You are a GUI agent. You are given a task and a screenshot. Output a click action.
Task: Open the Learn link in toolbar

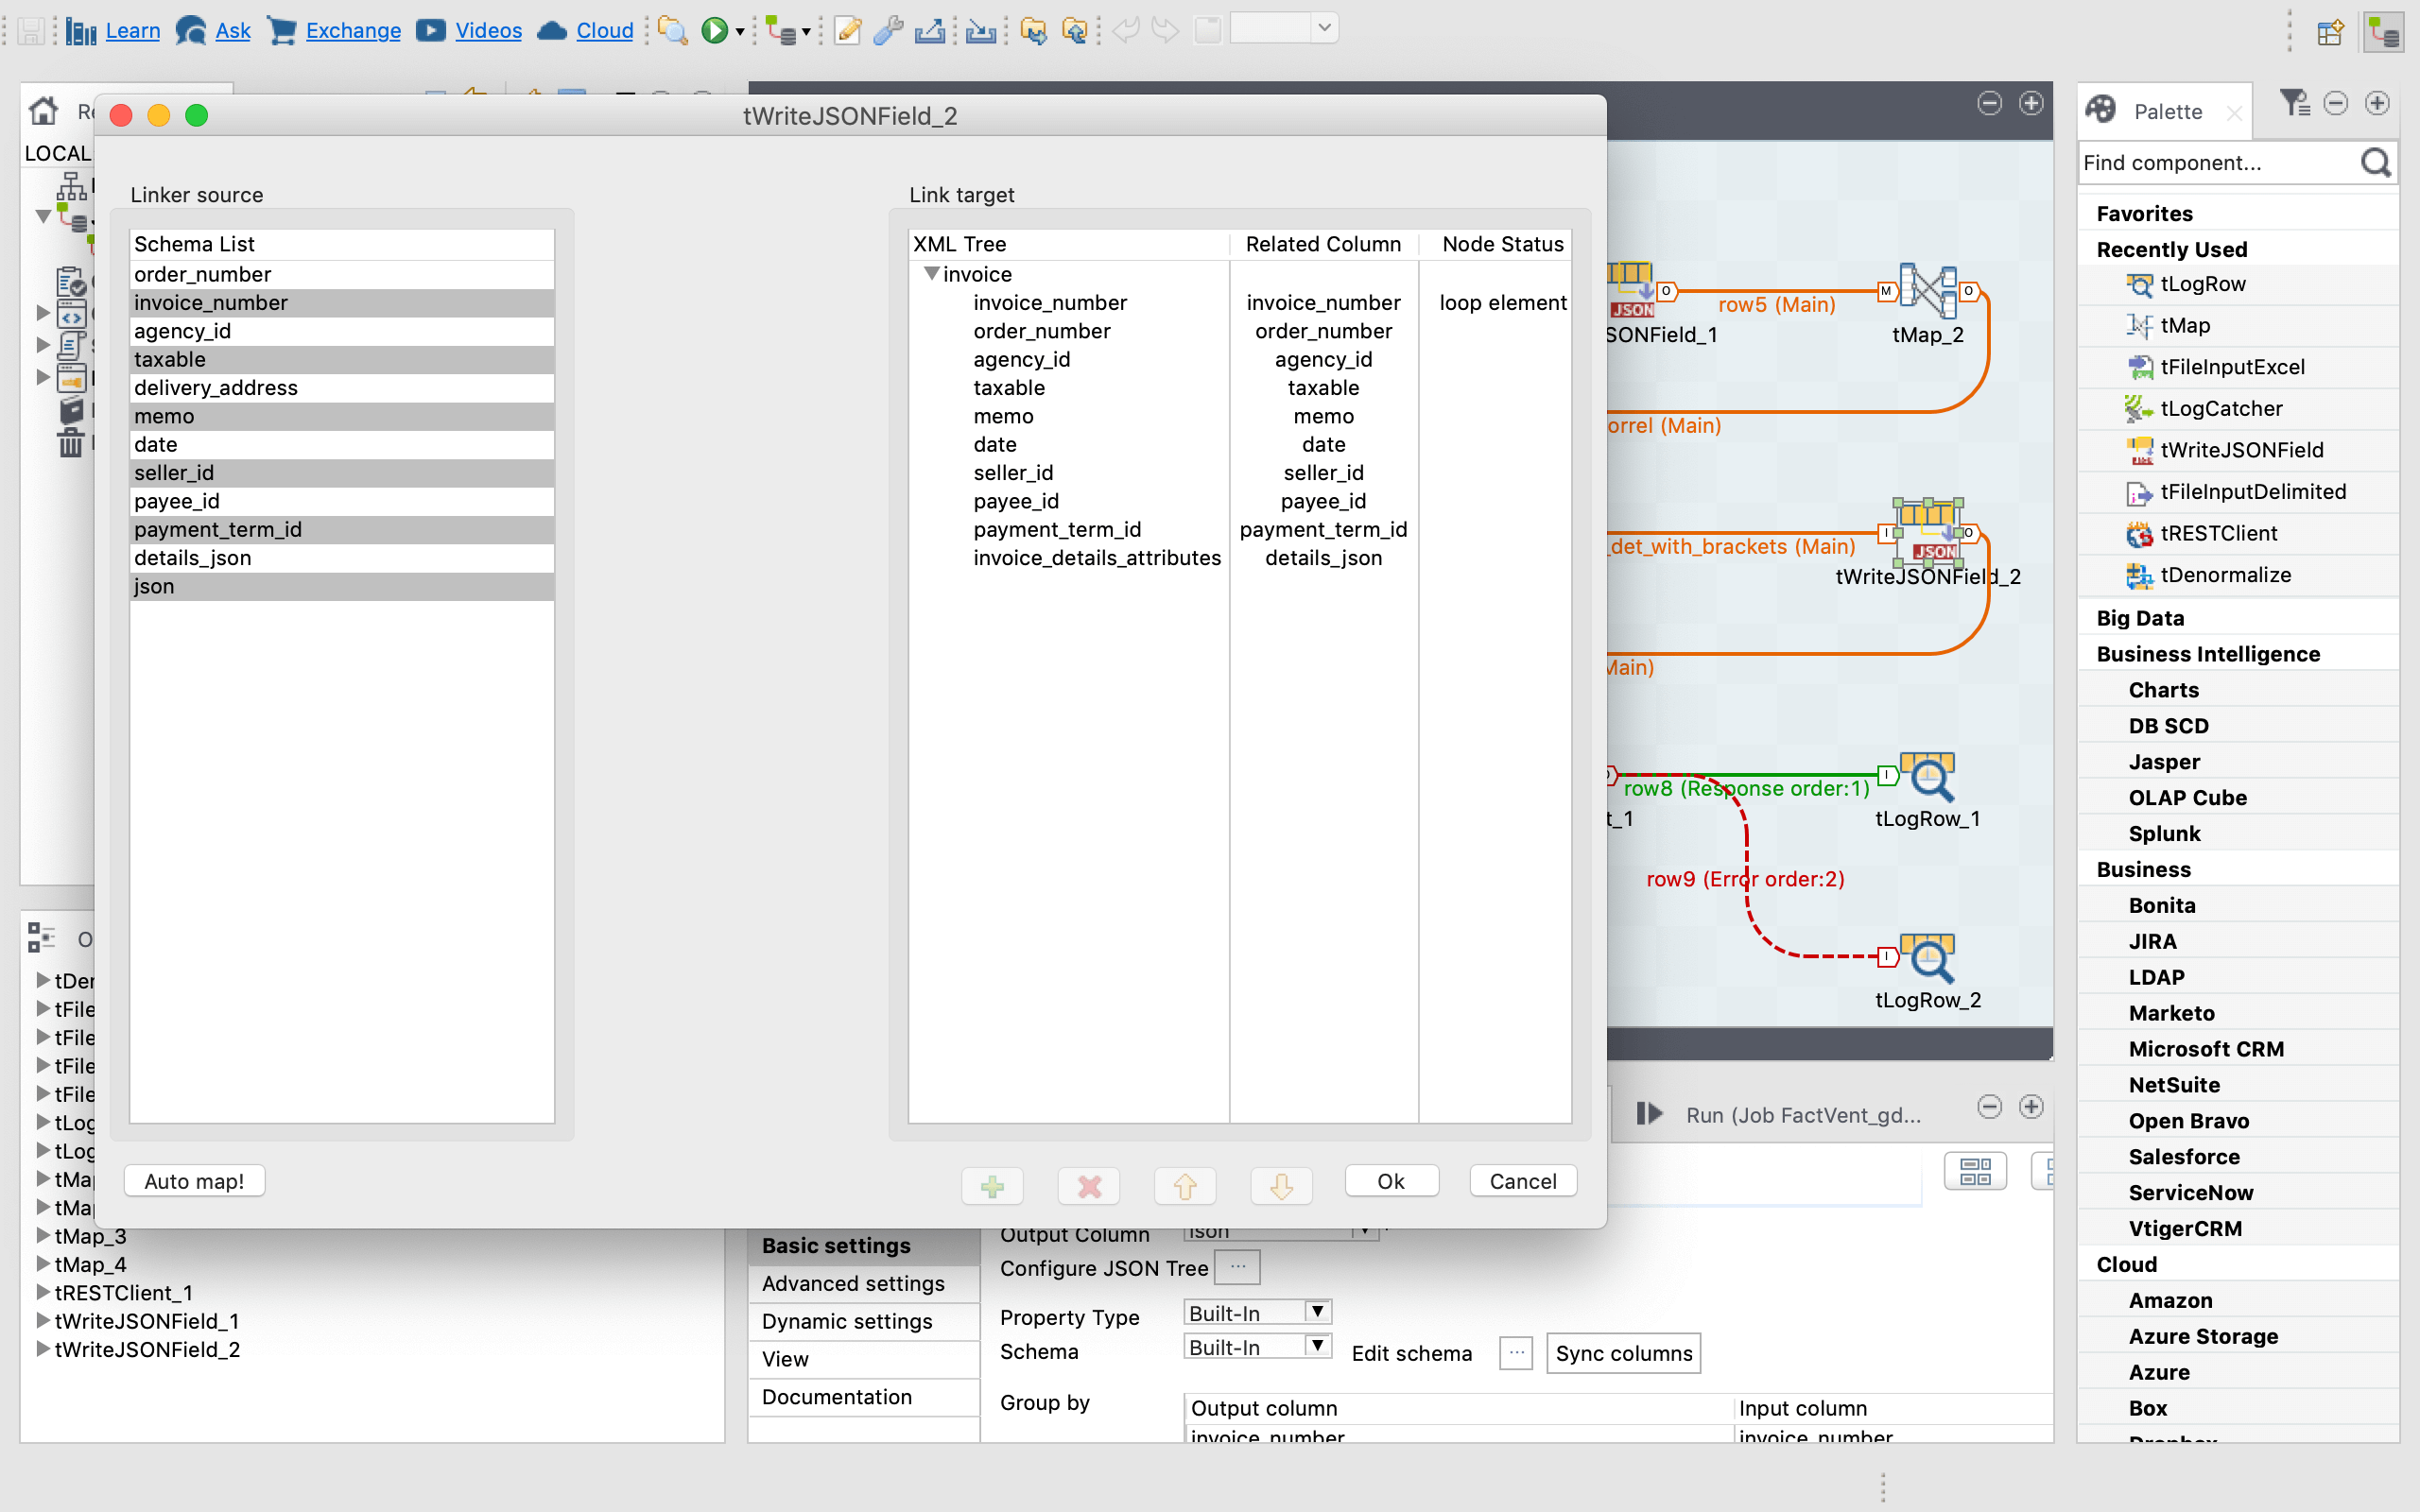pos(132,31)
